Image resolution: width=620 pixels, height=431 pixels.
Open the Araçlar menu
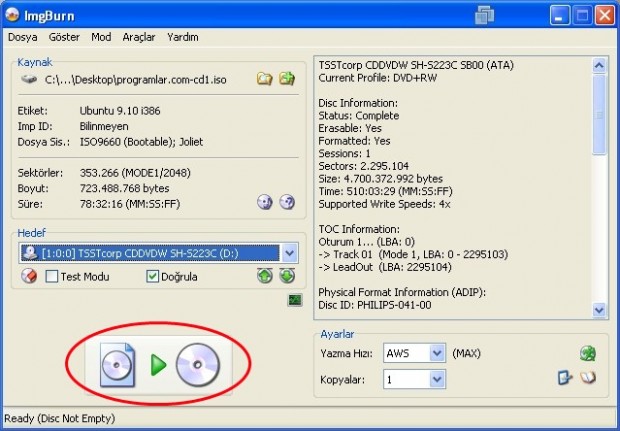pyautogui.click(x=139, y=37)
